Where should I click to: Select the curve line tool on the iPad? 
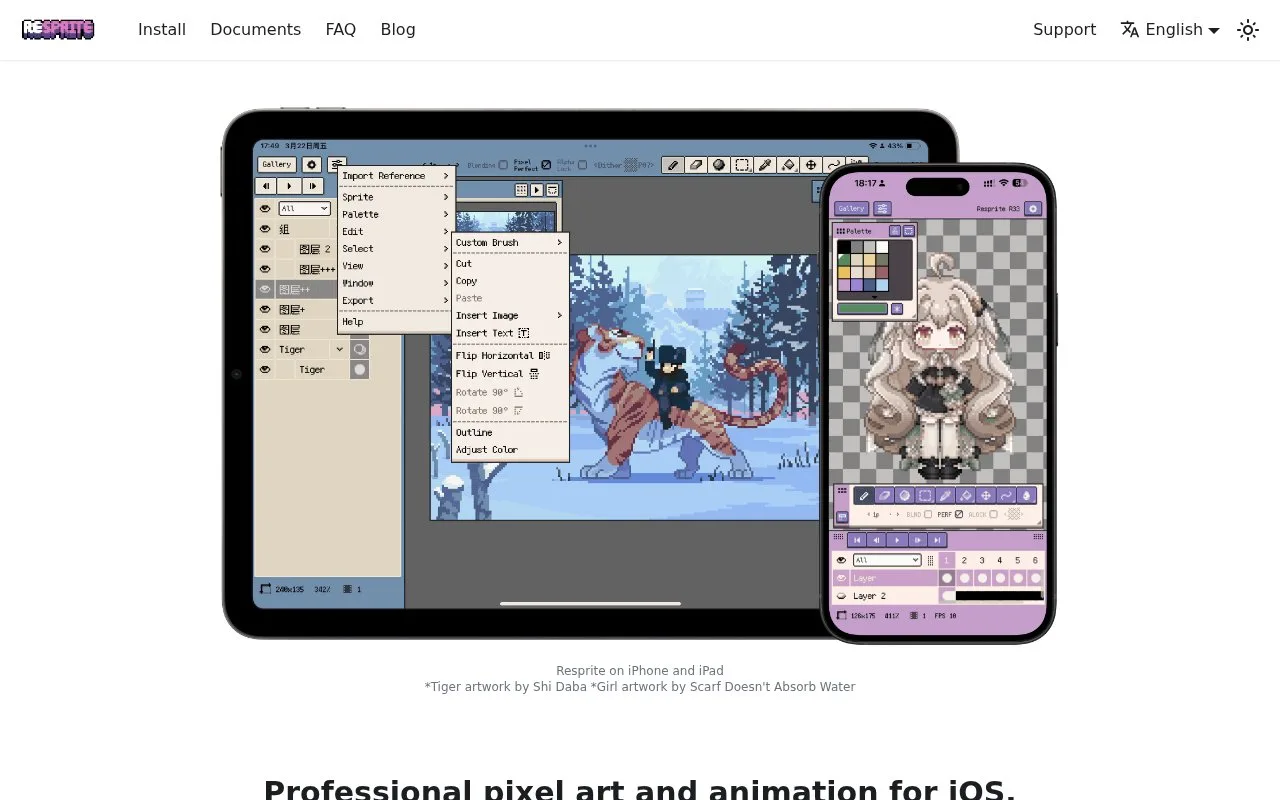click(834, 165)
